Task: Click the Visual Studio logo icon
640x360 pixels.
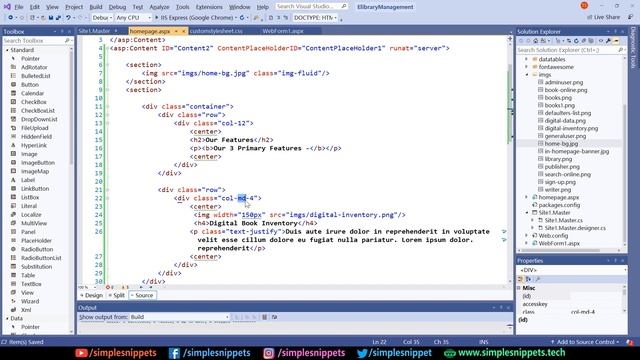Action: click(7, 7)
